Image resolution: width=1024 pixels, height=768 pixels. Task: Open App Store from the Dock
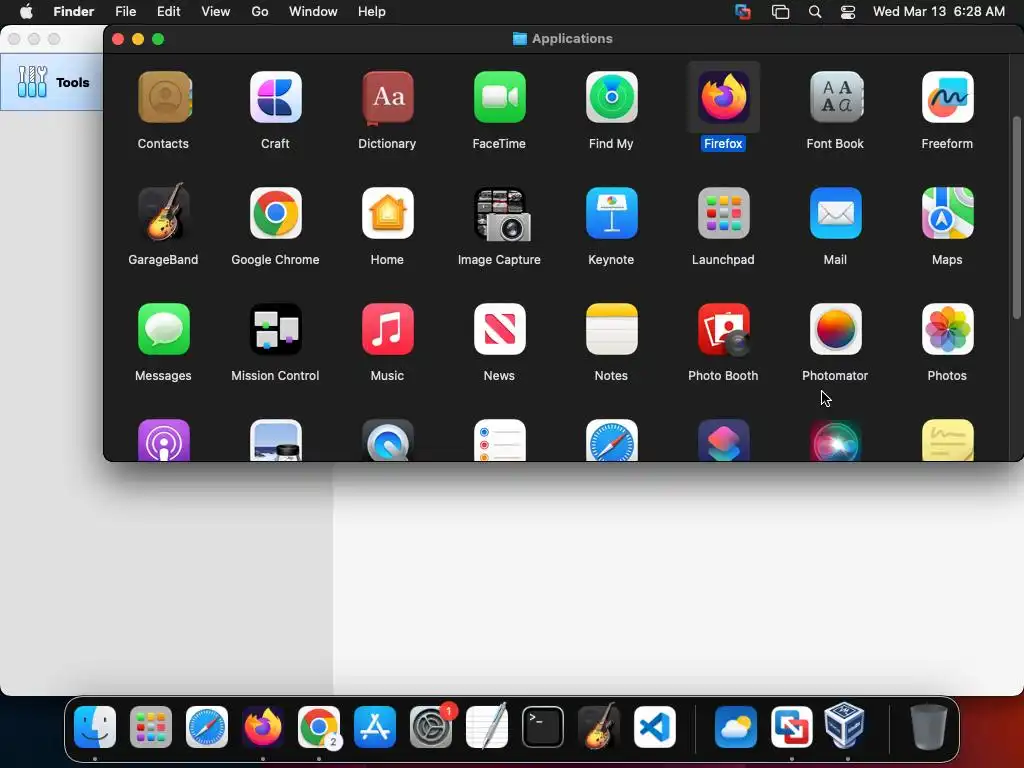[375, 727]
